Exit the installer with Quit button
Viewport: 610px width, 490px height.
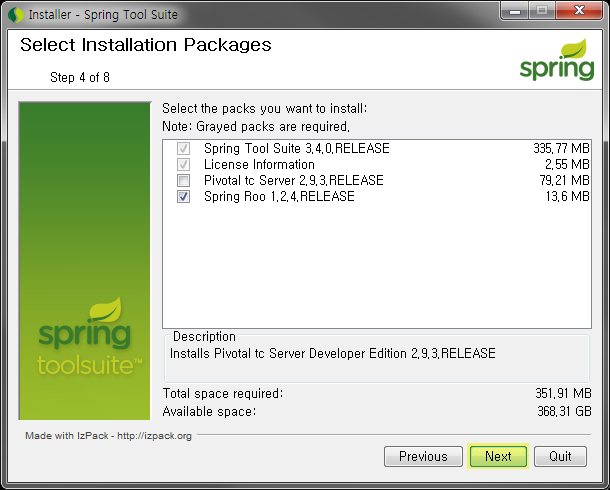coord(560,456)
